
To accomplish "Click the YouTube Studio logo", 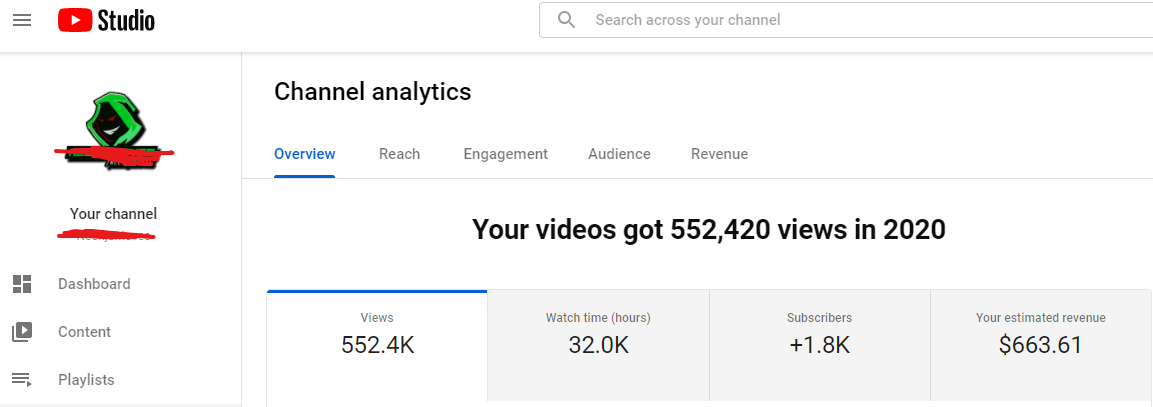I will point(107,20).
